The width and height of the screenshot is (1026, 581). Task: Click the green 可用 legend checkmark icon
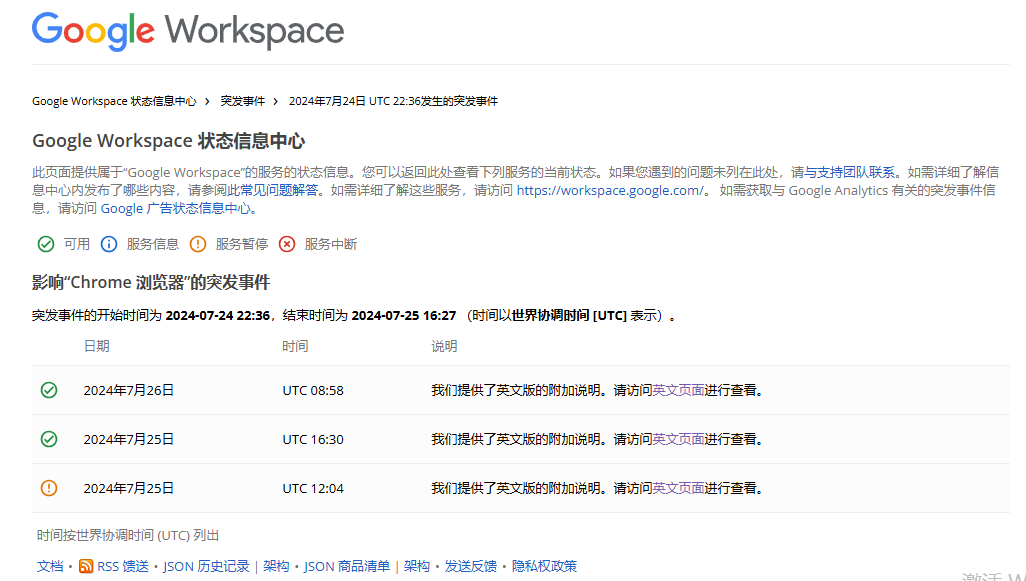click(x=46, y=244)
